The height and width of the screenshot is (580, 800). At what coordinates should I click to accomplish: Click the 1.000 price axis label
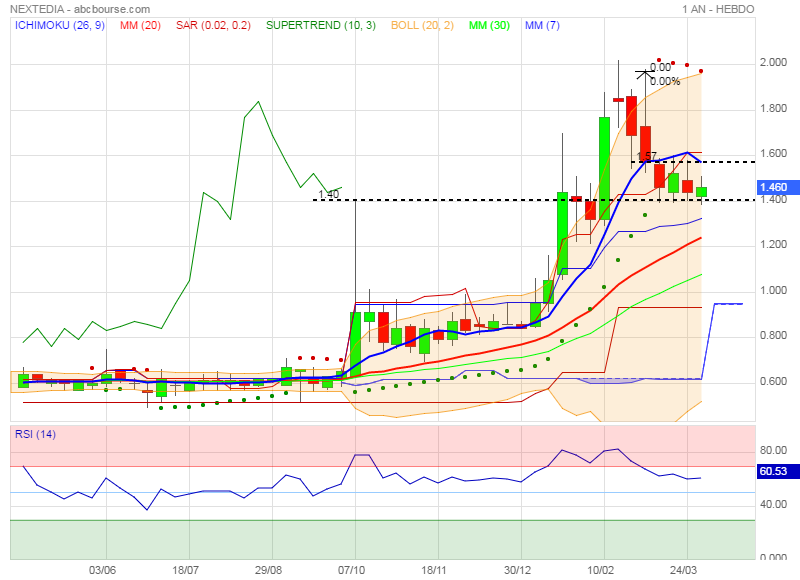[773, 290]
